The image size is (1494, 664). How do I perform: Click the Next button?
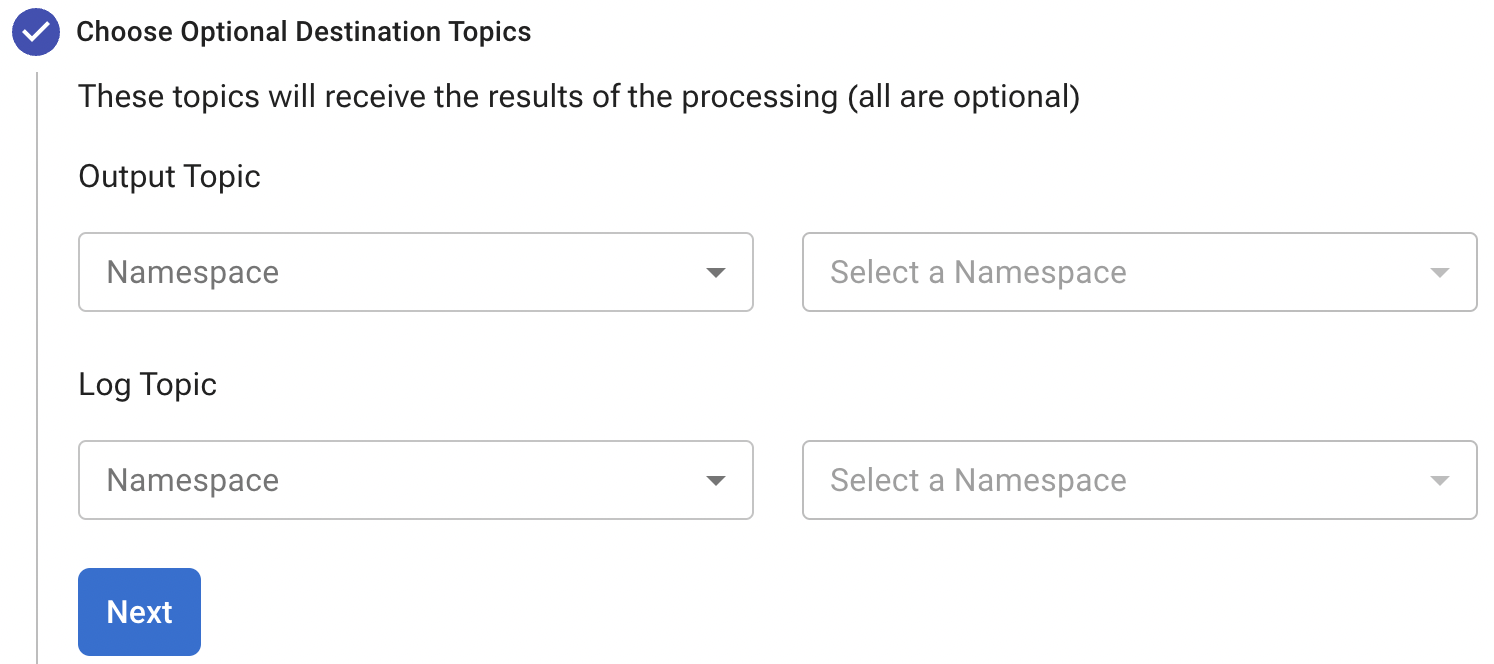pyautogui.click(x=139, y=612)
